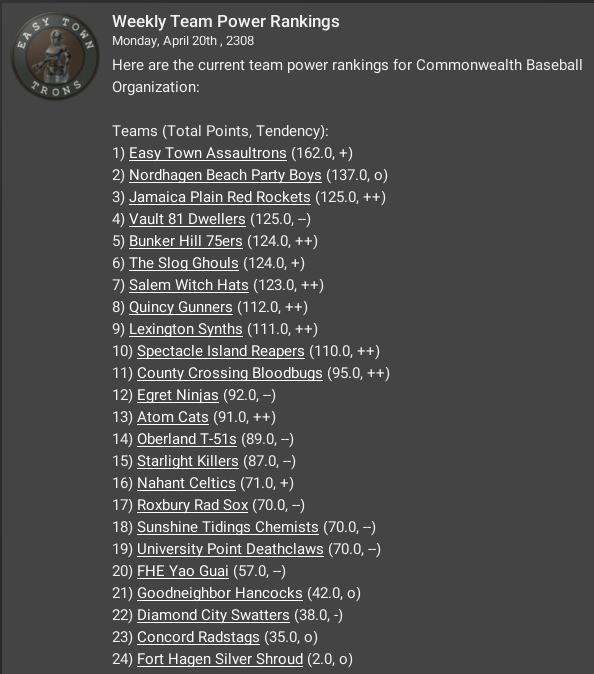
Task: Click the Easy Town Trons team logo
Action: coord(55,56)
